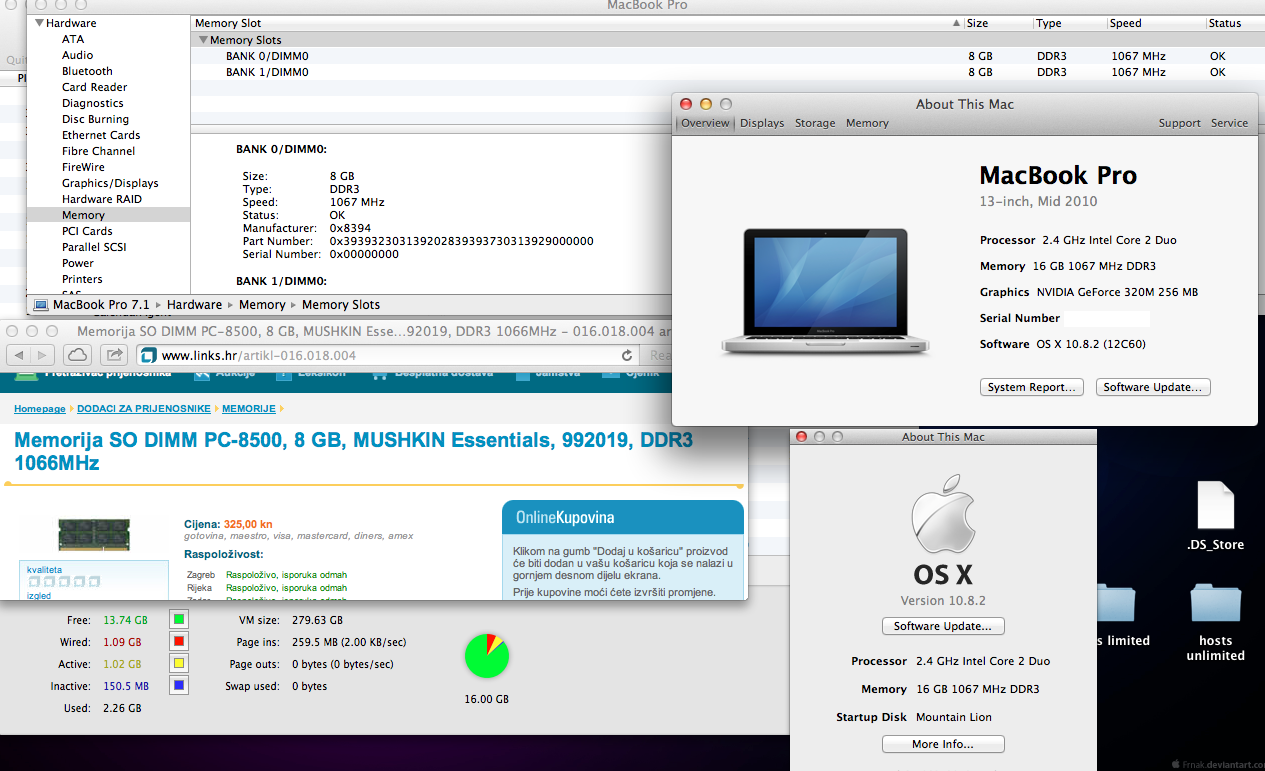The width and height of the screenshot is (1265, 771).
Task: Select Card Reader in Hardware sidebar
Action: [x=94, y=87]
